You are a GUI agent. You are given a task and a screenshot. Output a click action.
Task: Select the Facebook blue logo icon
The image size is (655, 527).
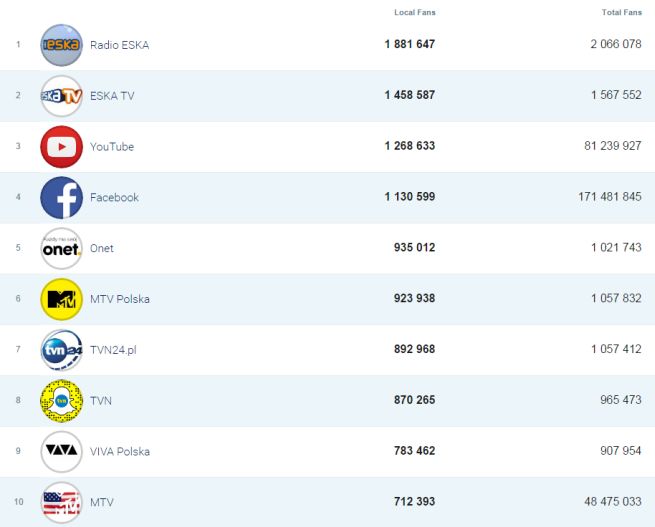click(x=61, y=198)
